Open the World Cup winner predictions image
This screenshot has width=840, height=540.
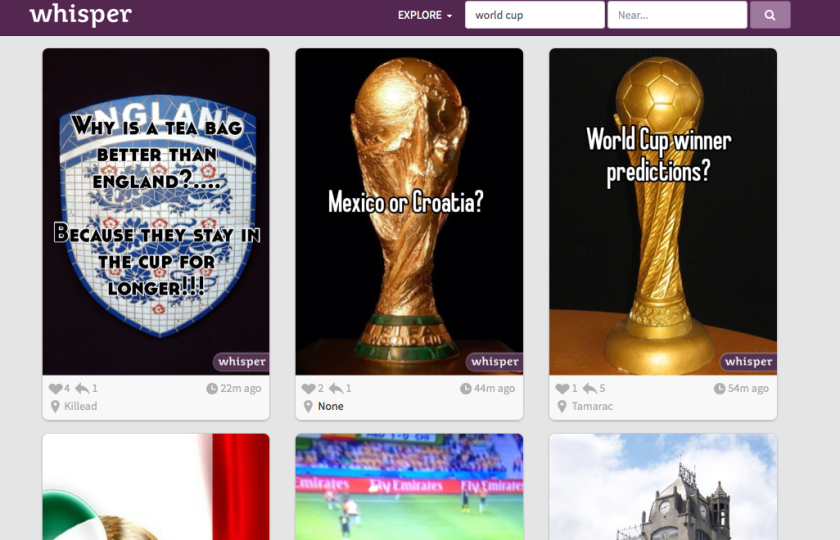point(663,212)
